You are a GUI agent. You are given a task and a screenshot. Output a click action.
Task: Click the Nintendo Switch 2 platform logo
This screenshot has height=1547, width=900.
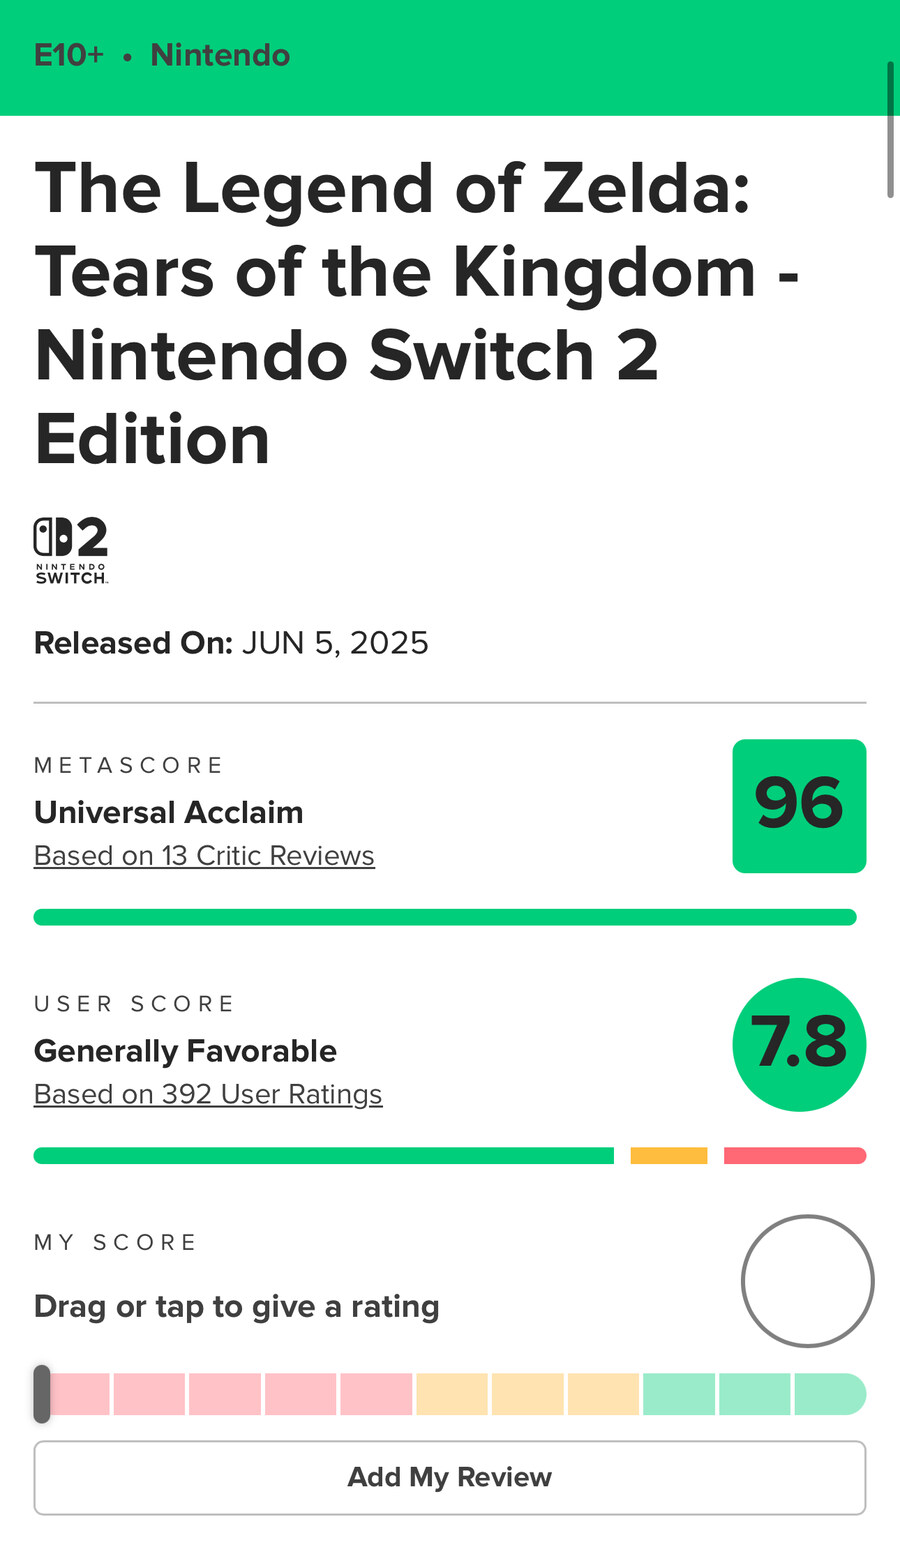71,550
